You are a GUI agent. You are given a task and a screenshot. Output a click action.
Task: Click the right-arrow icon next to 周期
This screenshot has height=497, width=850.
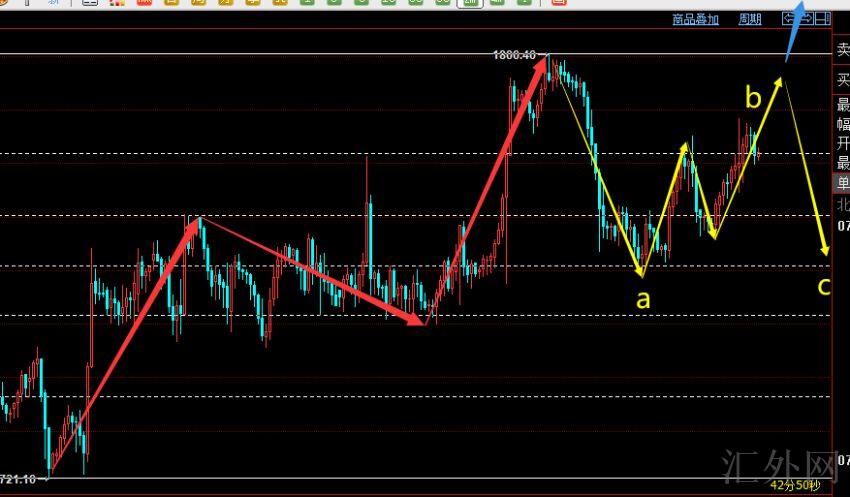pyautogui.click(x=807, y=19)
